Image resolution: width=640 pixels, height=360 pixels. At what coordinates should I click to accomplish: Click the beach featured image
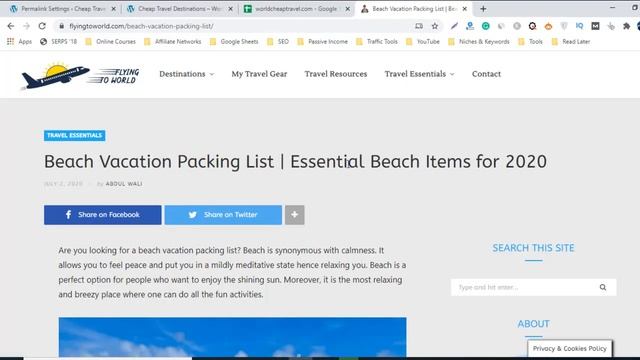[232, 338]
